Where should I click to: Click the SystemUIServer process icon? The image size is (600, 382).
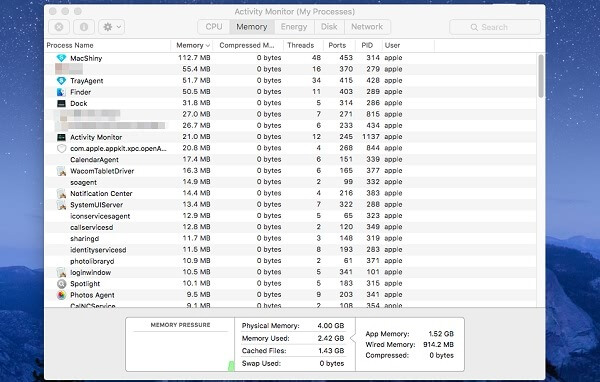pyautogui.click(x=61, y=205)
